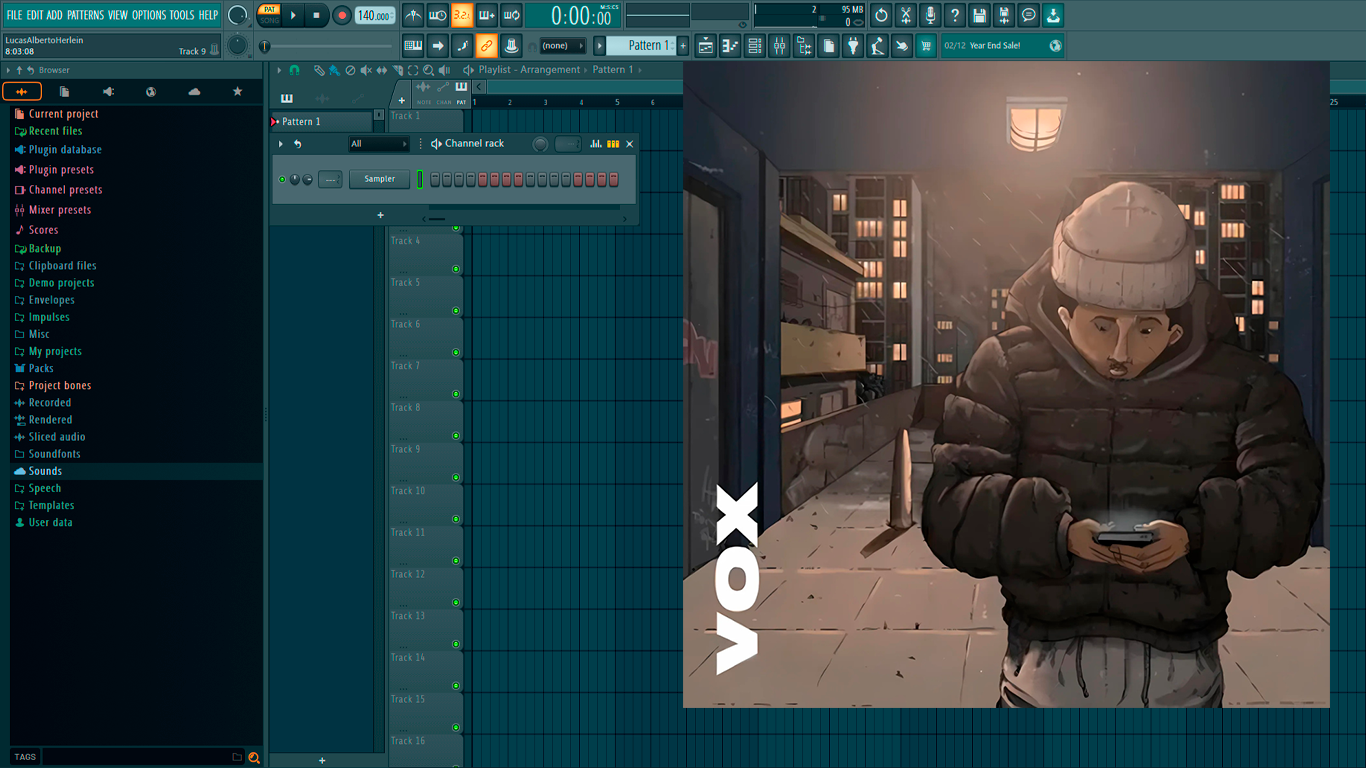The image size is (1366, 768).
Task: Add a channel with the plus button
Action: tap(380, 215)
